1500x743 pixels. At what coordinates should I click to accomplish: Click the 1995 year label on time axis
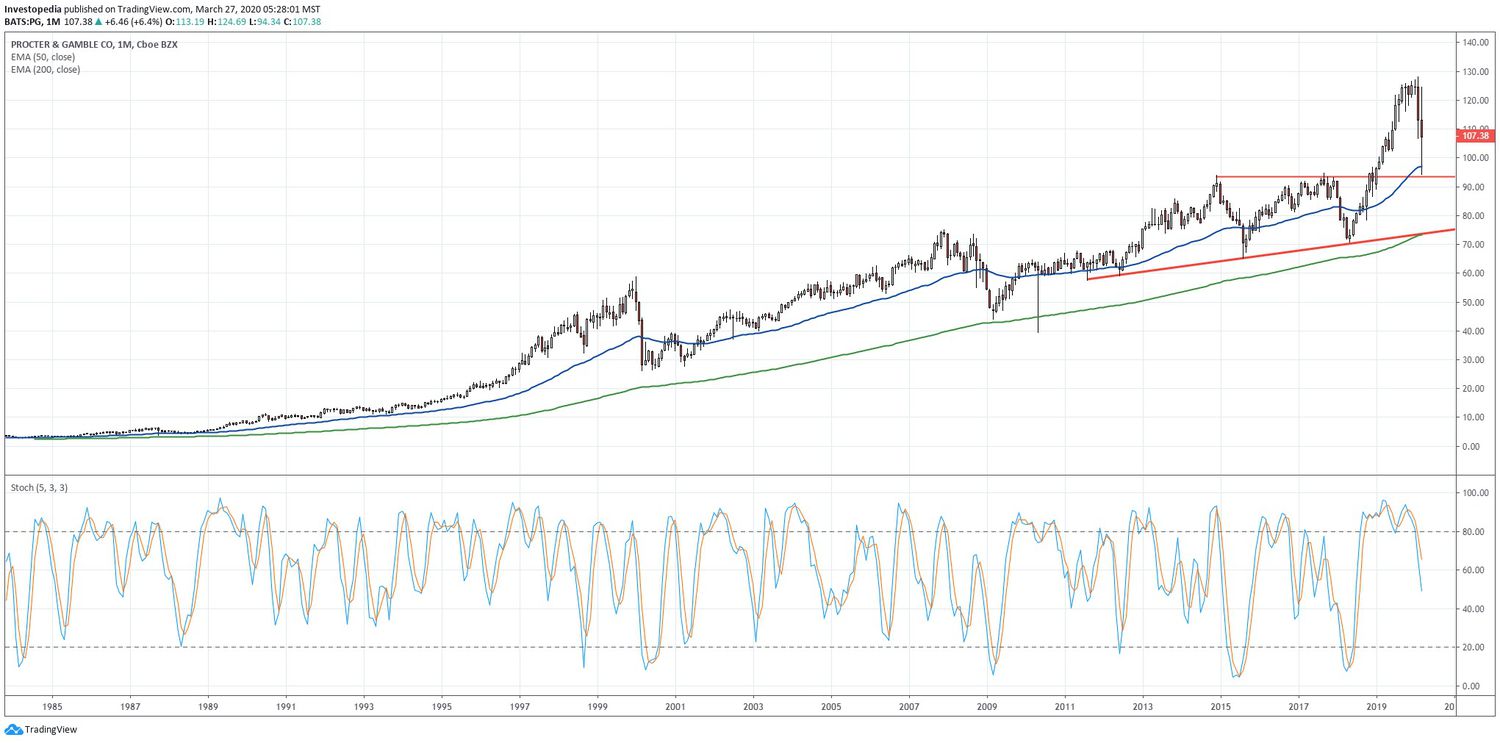pyautogui.click(x=442, y=707)
